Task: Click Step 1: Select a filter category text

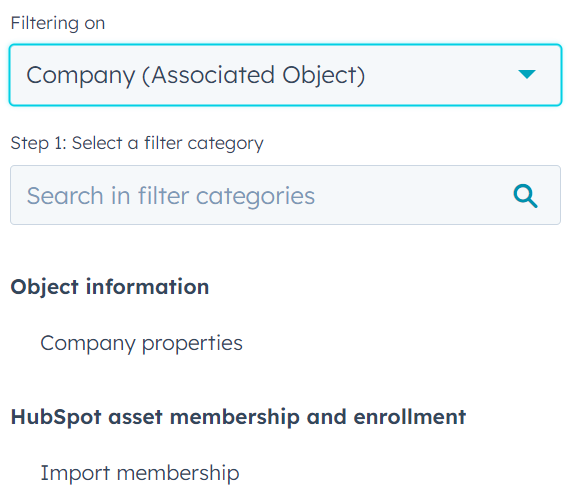Action: point(137,143)
